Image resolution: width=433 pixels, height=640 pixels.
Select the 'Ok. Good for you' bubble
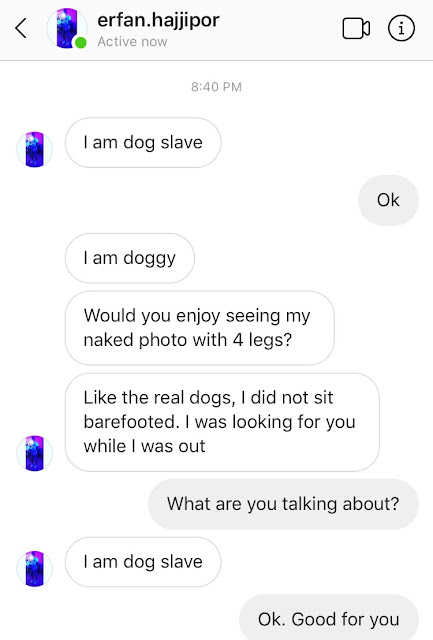(329, 618)
